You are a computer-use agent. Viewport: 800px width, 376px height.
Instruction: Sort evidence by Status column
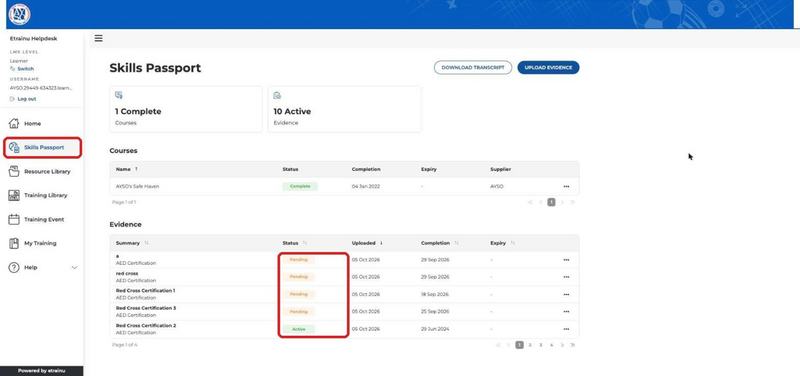coord(295,243)
